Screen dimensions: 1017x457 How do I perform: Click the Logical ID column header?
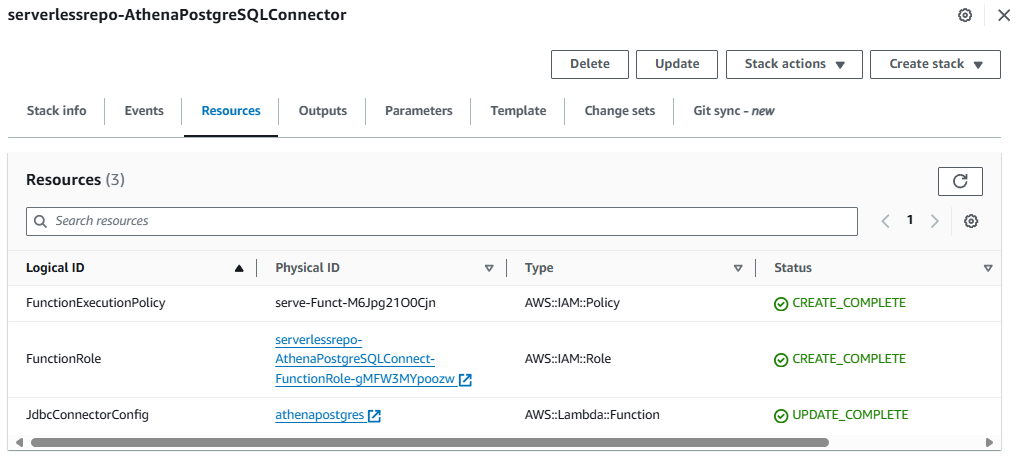pos(55,268)
